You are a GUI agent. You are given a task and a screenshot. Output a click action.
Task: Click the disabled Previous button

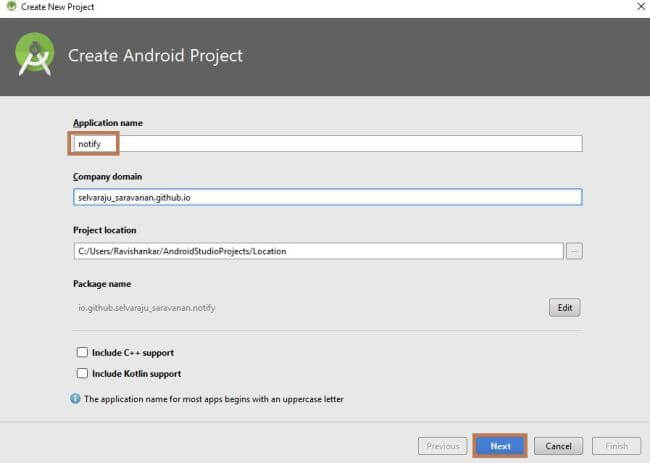tap(443, 446)
